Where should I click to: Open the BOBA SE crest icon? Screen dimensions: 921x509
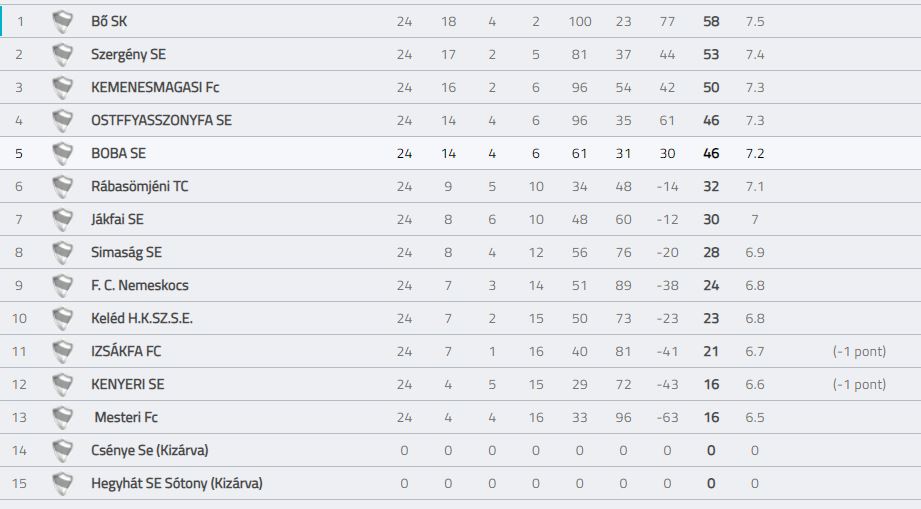coord(62,153)
